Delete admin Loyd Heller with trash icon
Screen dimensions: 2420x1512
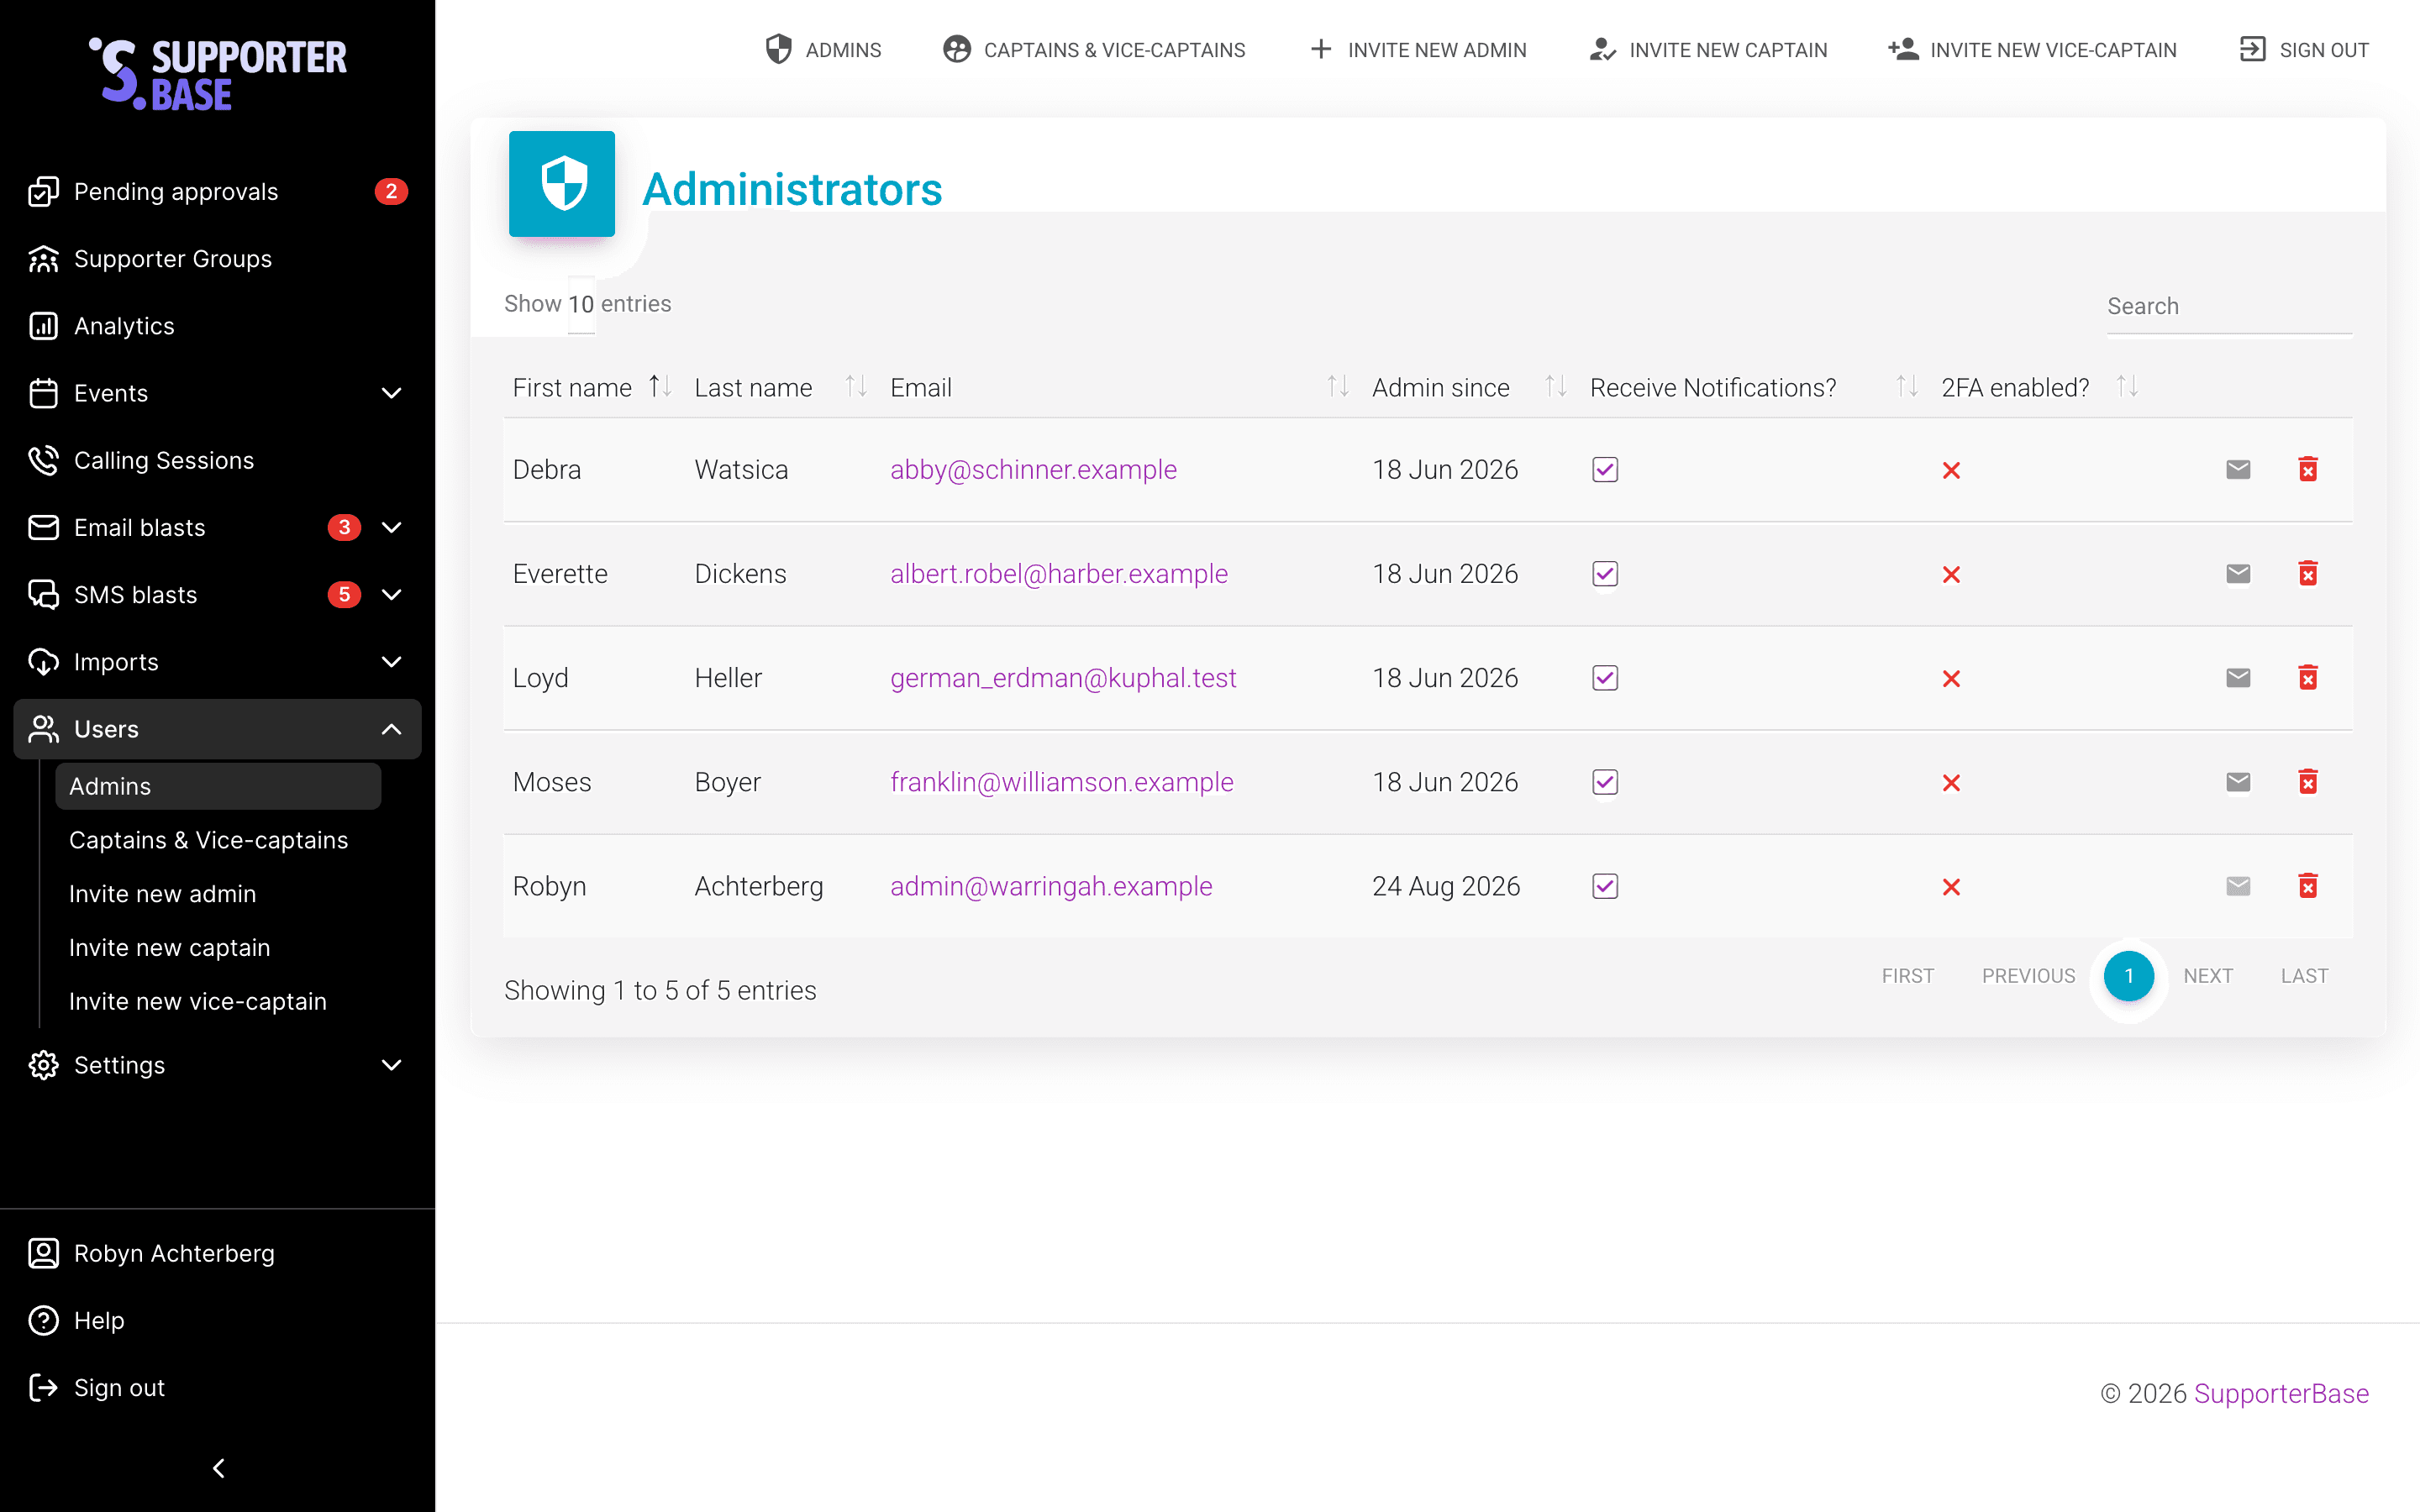pyautogui.click(x=2308, y=677)
